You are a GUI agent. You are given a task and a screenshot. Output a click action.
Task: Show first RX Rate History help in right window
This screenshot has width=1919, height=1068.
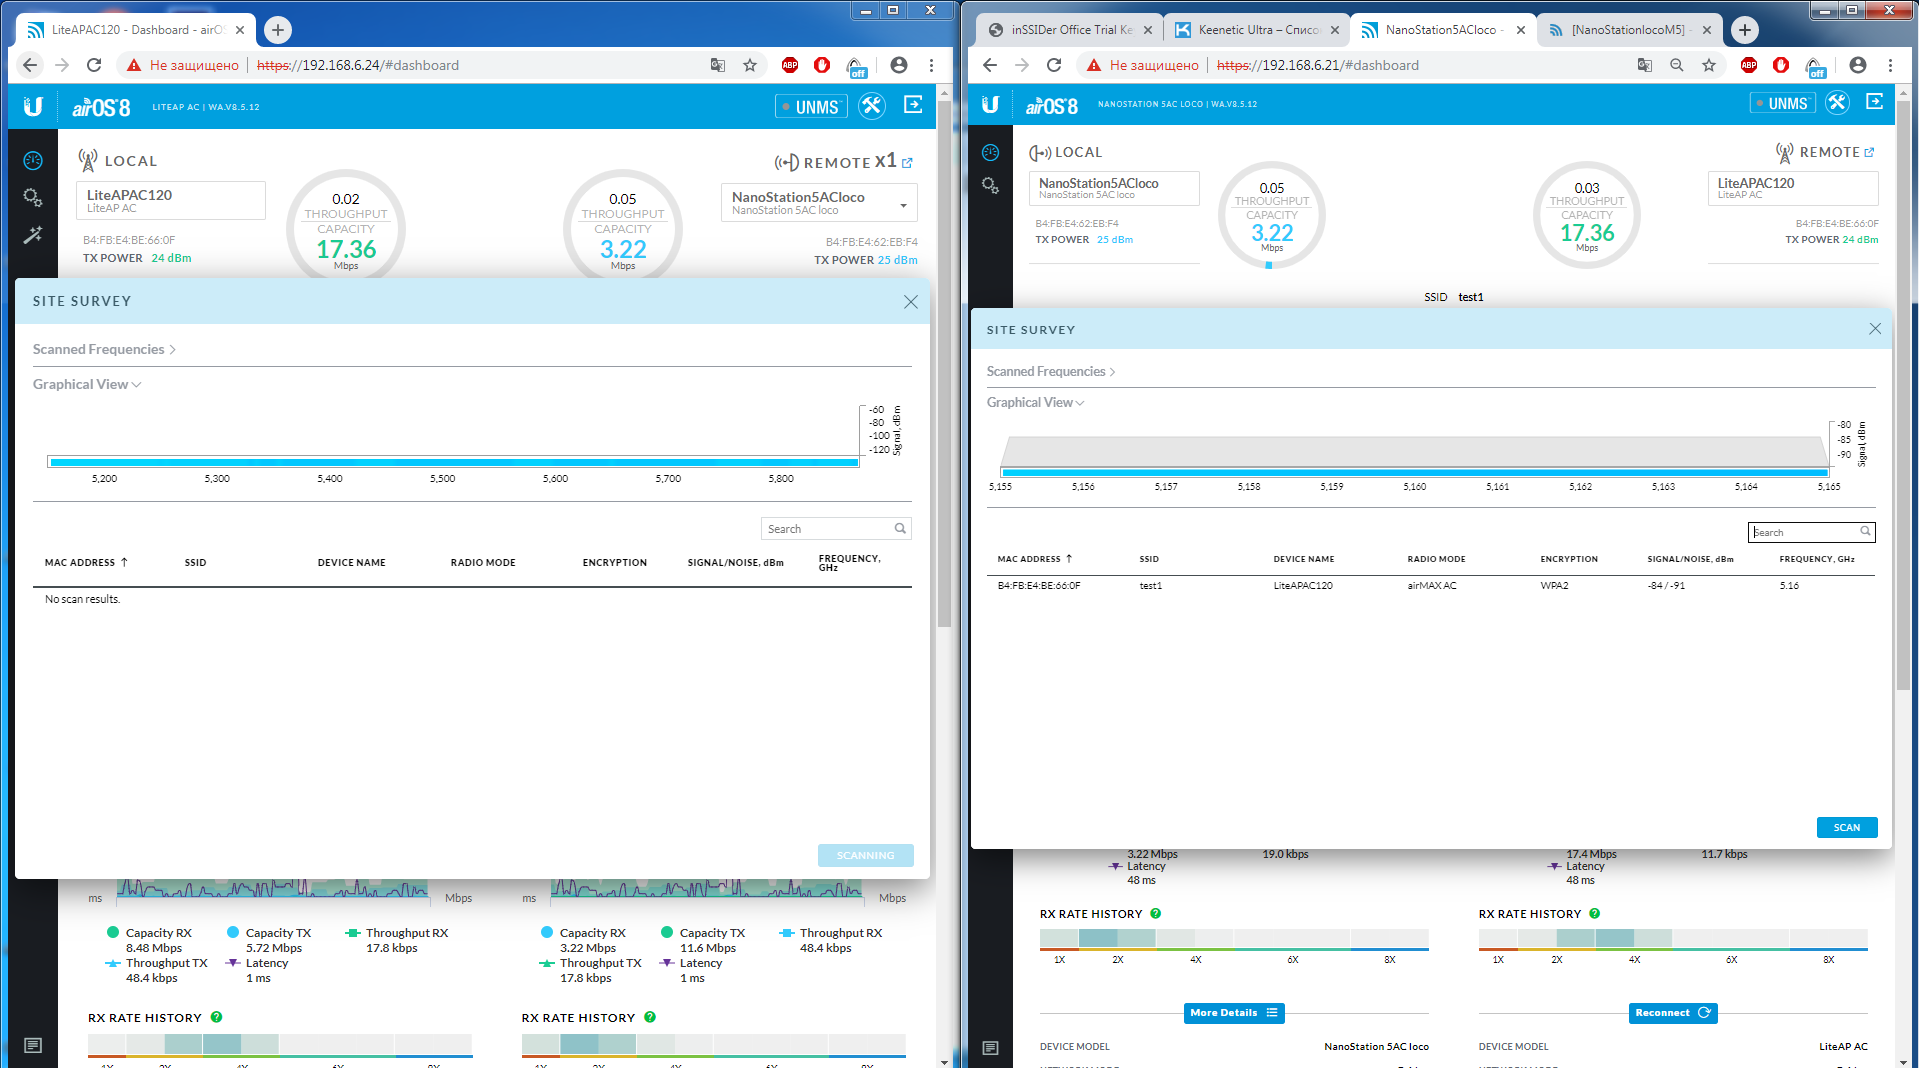tap(1156, 913)
